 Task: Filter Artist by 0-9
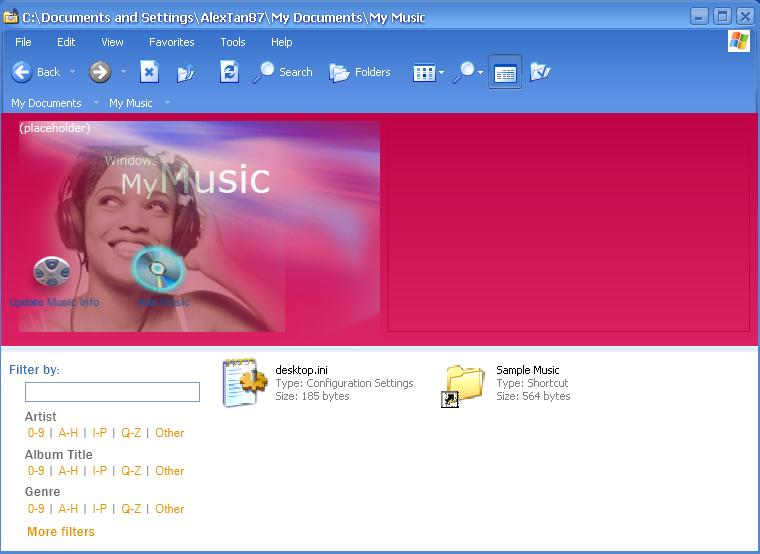click(36, 433)
